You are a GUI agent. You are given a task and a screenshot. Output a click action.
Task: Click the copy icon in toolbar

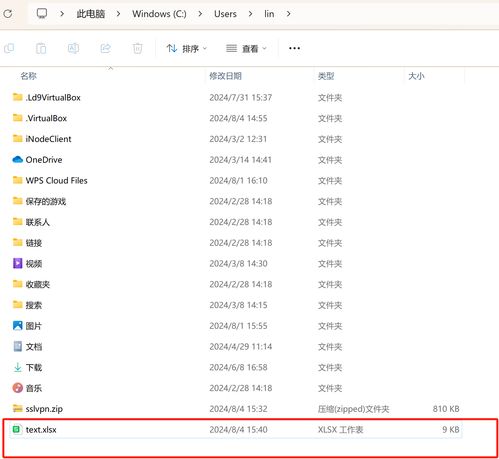[9, 49]
